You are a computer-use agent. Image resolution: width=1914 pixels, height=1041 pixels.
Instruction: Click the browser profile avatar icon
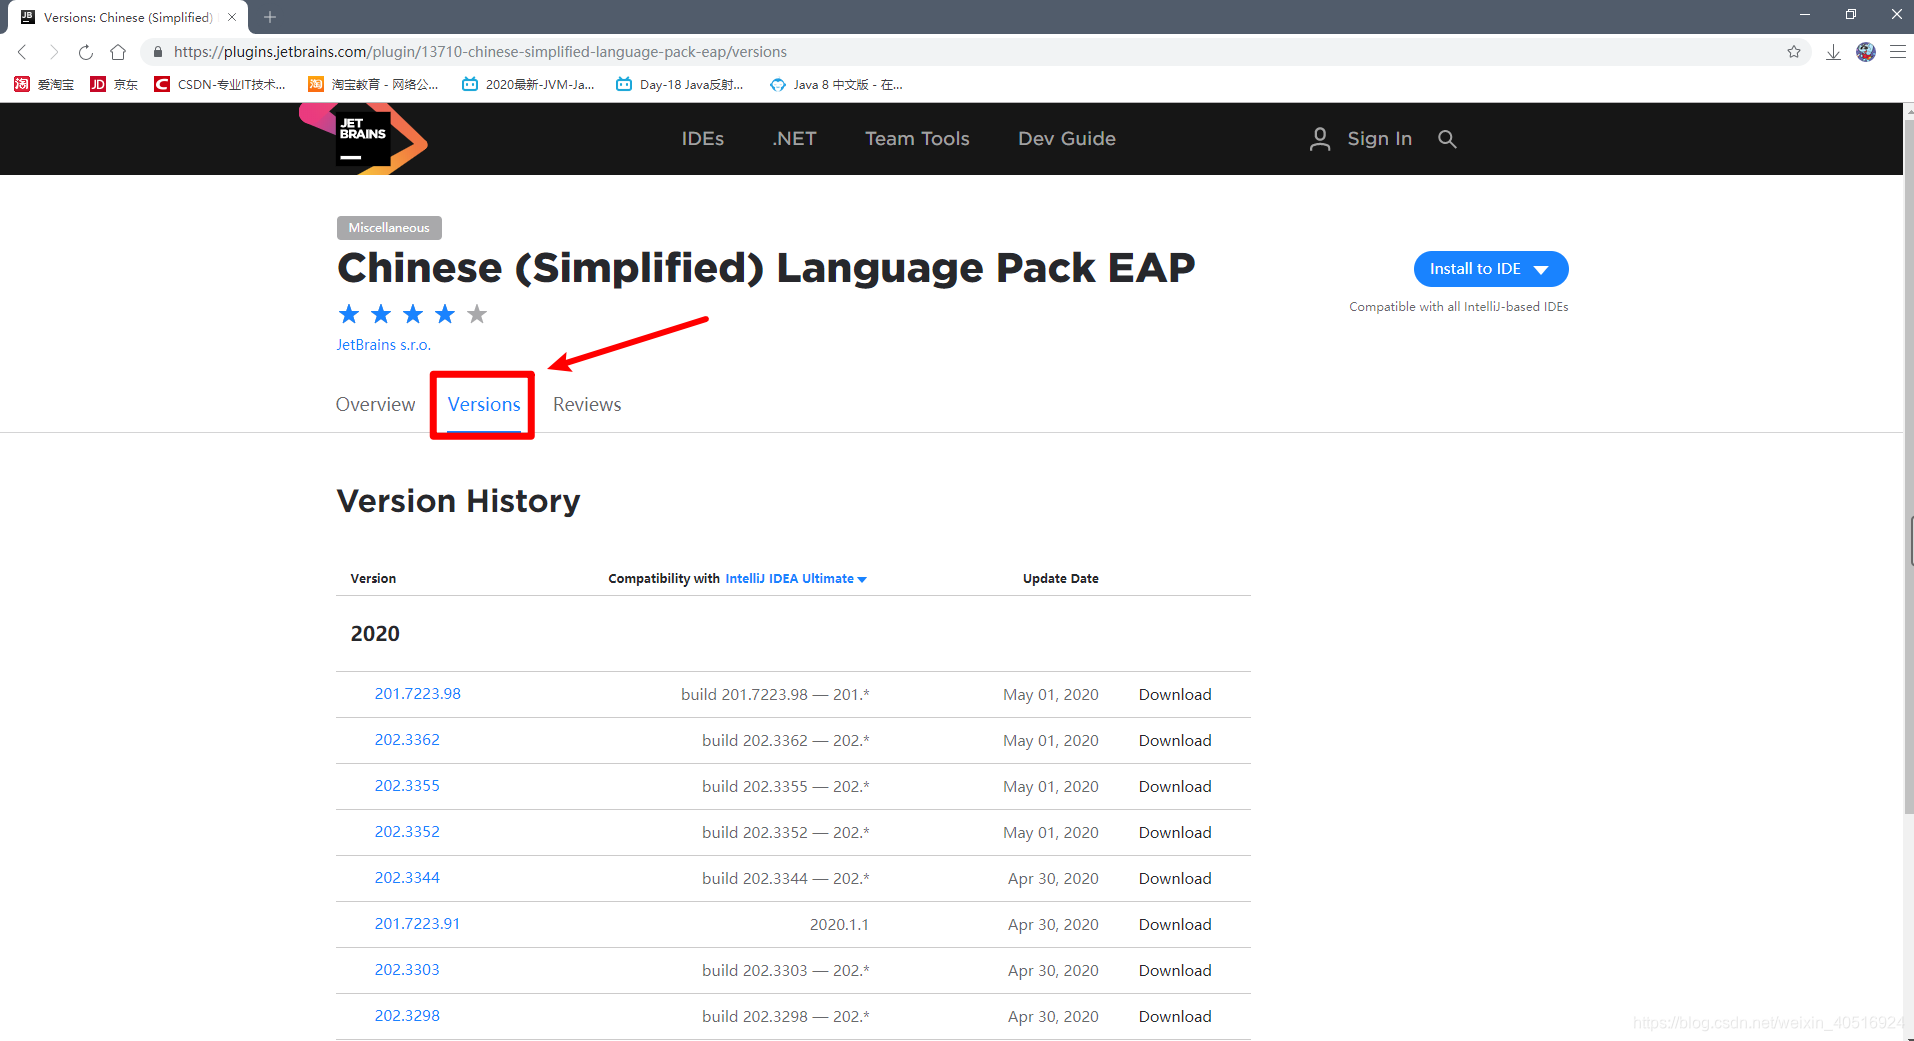tap(1866, 52)
